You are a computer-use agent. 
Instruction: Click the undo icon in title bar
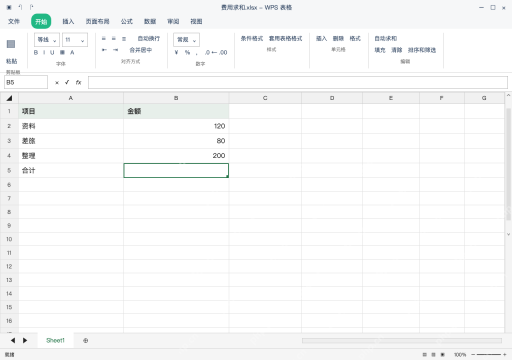(20, 7)
